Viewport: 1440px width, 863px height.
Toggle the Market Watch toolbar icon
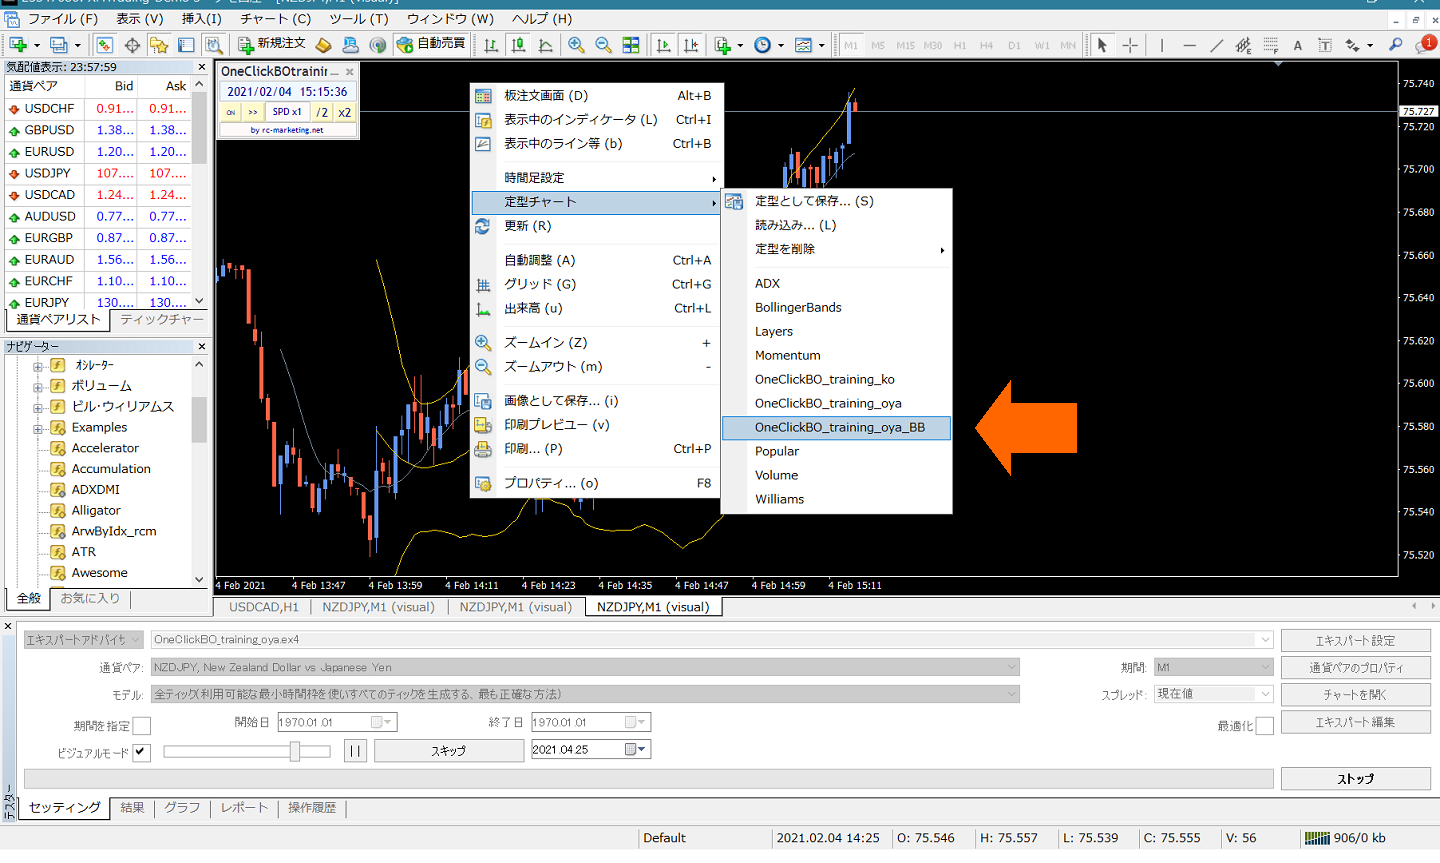point(104,45)
